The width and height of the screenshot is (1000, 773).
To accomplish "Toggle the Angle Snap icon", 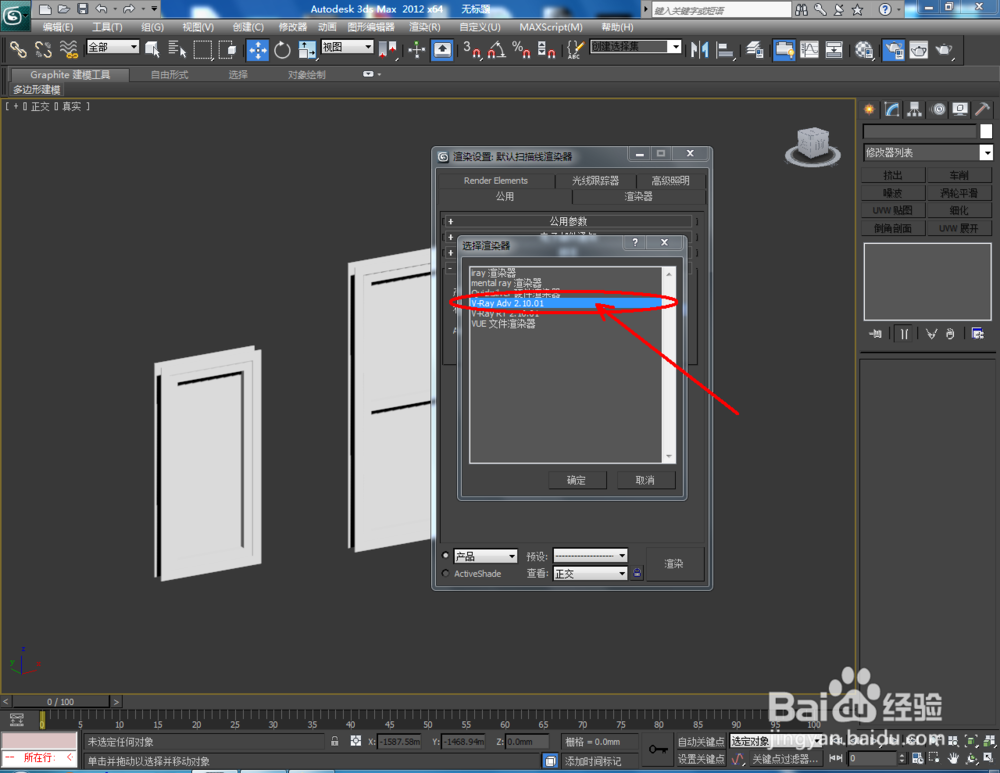I will (x=497, y=49).
